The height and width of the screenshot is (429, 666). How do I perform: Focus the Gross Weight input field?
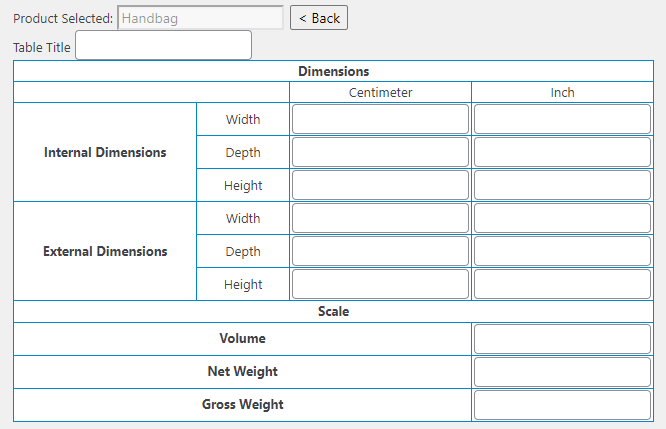[562, 405]
